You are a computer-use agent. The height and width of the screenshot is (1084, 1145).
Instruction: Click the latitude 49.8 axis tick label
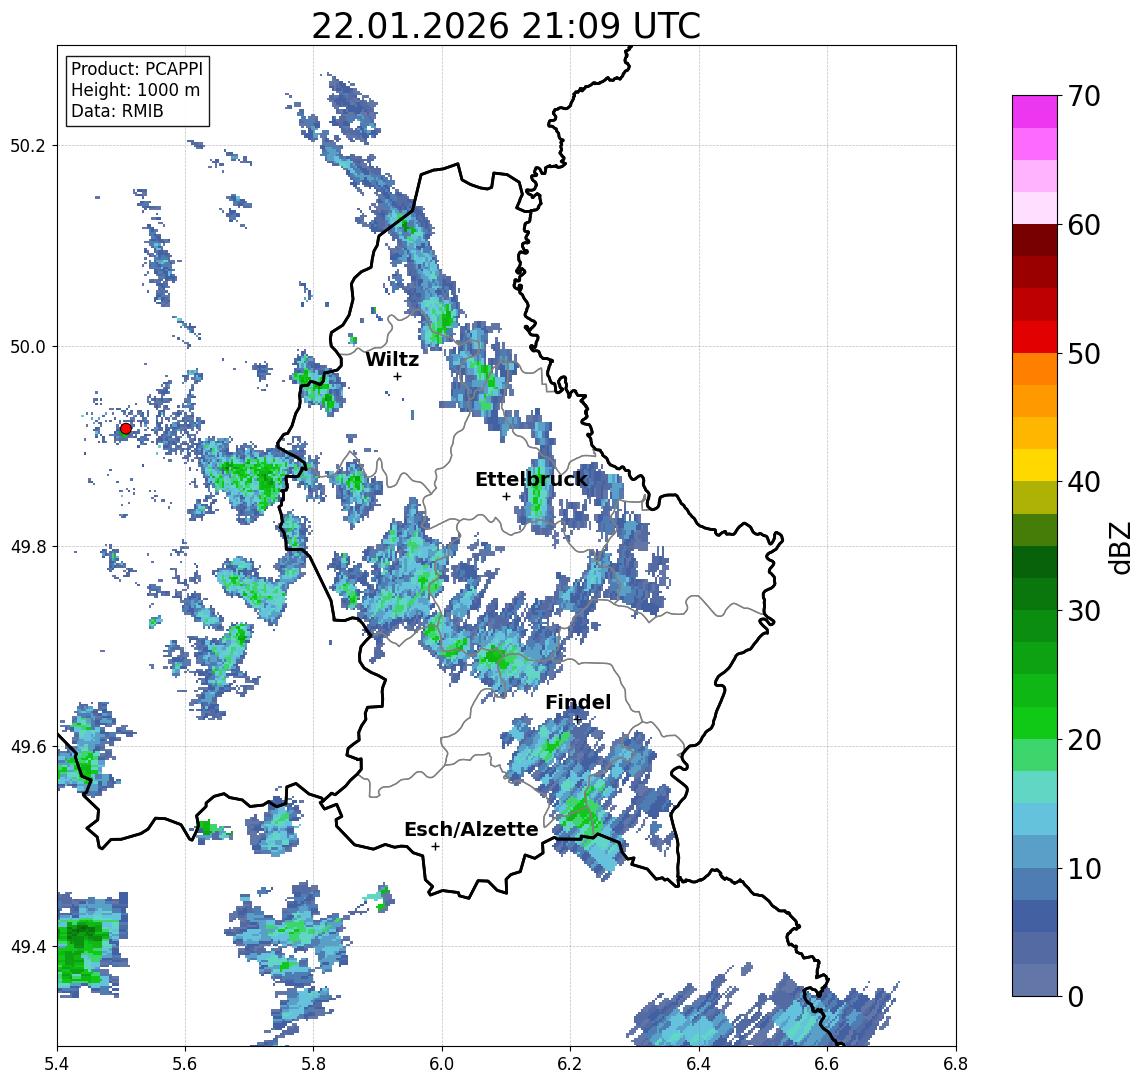(x=28, y=546)
